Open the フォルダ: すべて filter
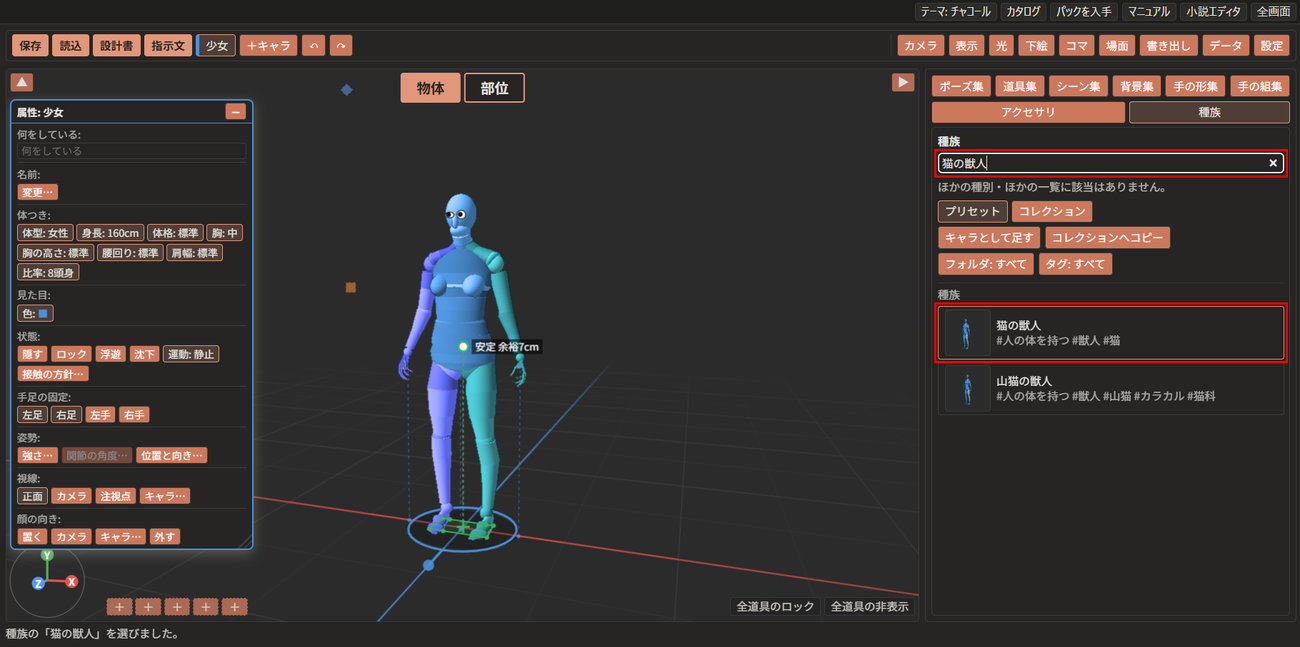Image resolution: width=1300 pixels, height=647 pixels. click(986, 264)
